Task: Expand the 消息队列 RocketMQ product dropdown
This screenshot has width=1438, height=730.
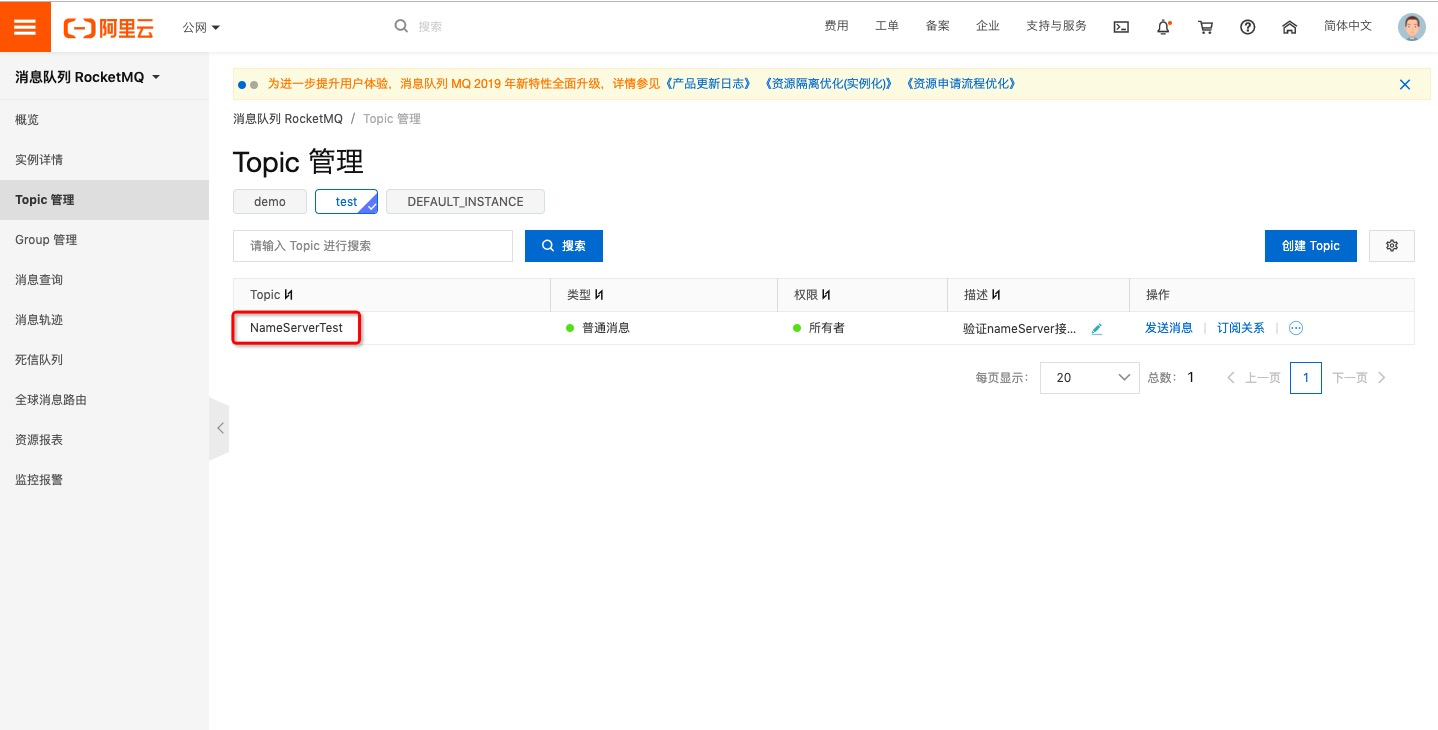Action: (x=87, y=77)
